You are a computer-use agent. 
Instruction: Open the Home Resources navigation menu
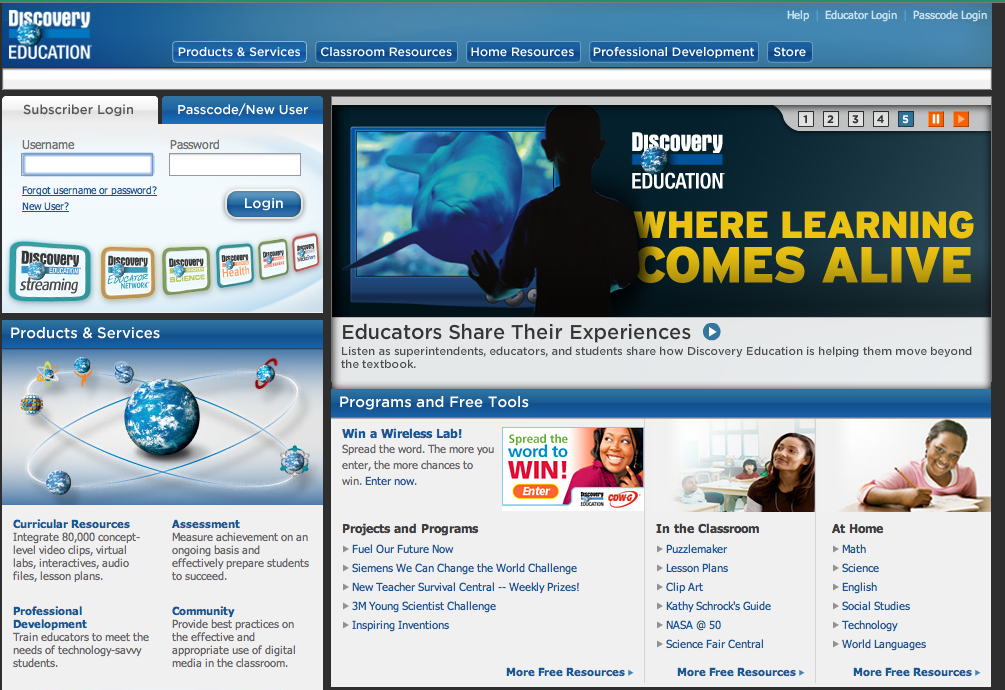(522, 52)
